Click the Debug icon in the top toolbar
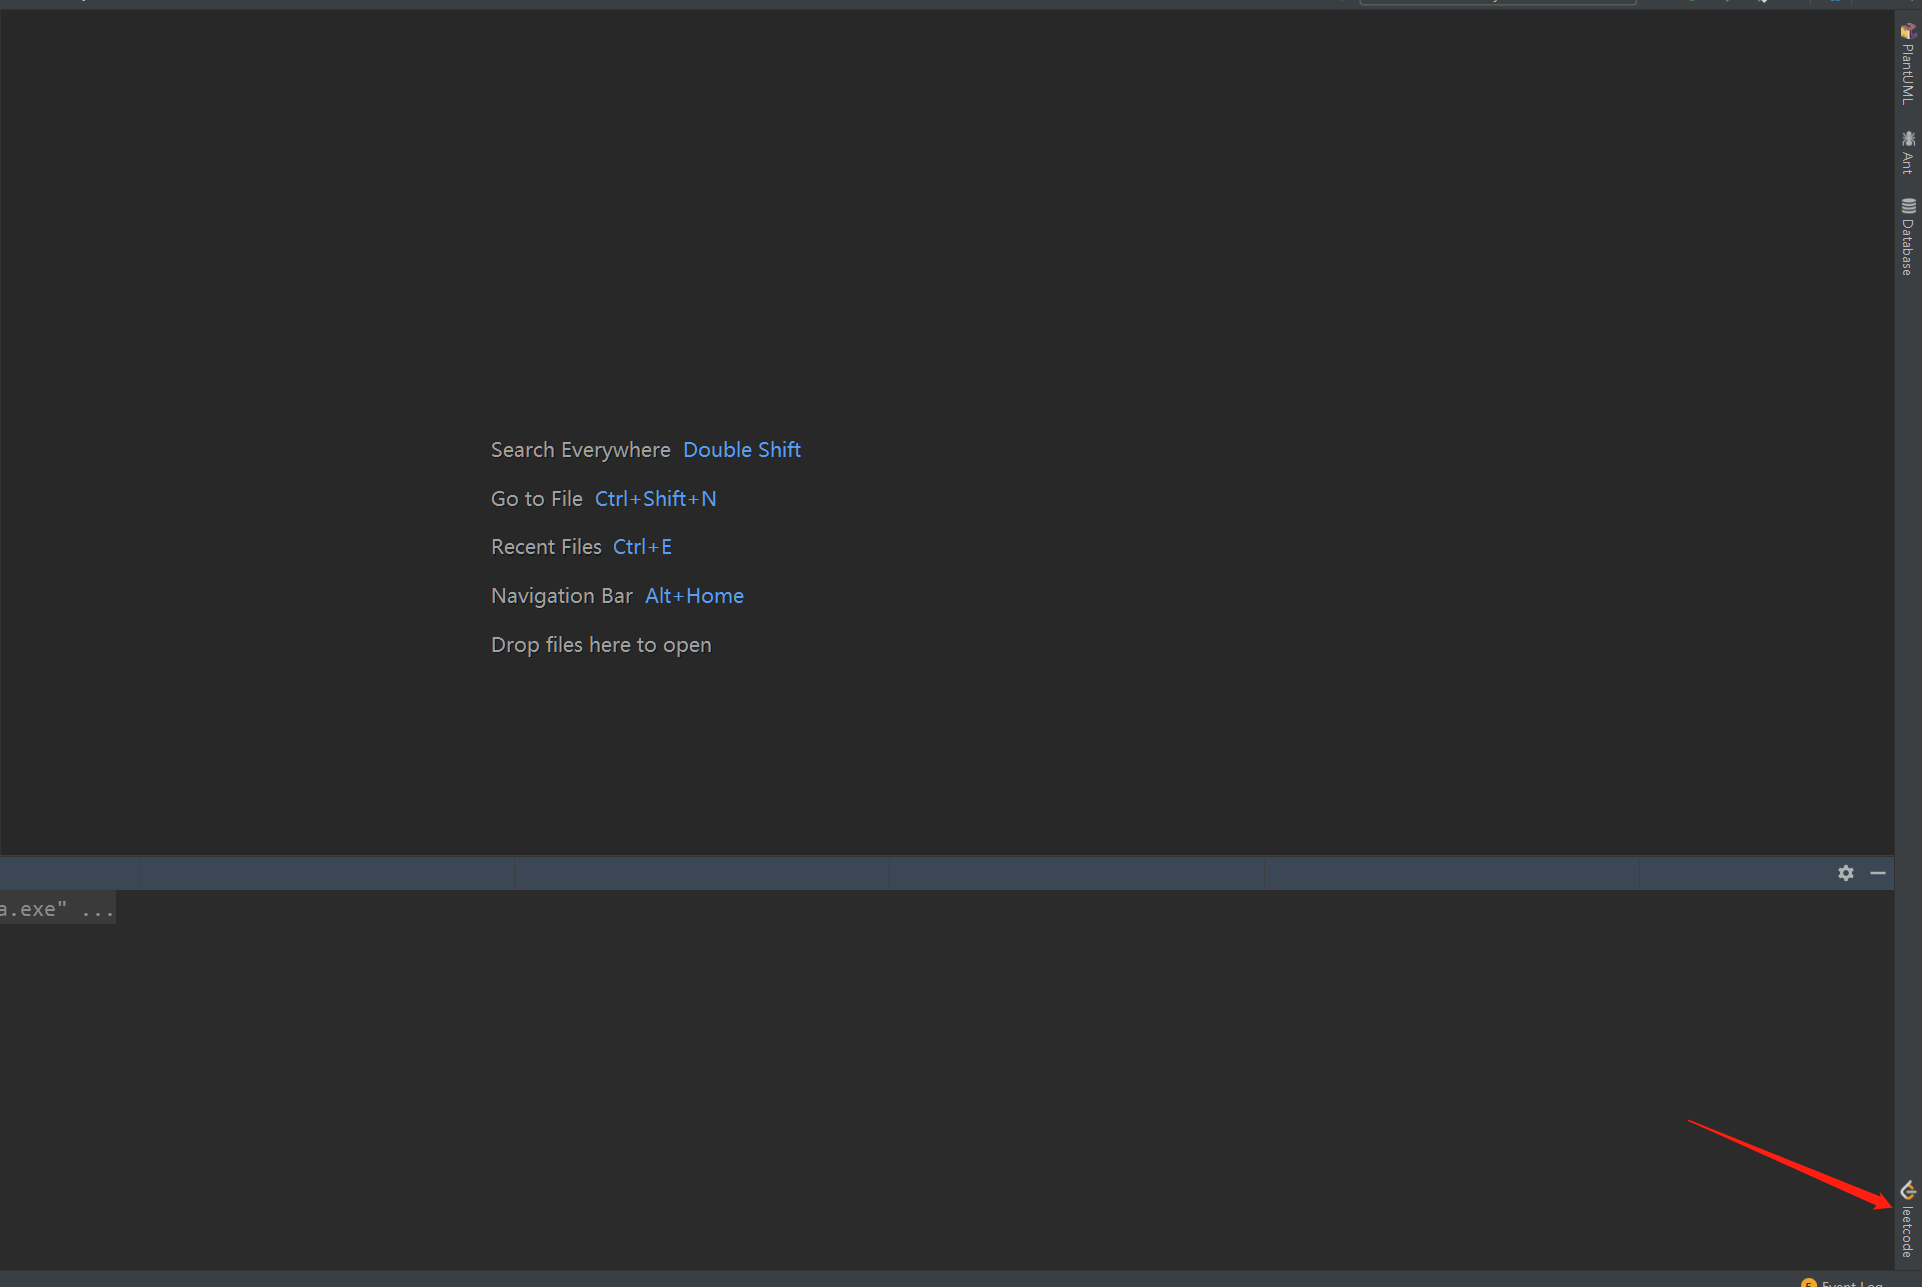Image resolution: width=1922 pixels, height=1287 pixels. 1727,3
